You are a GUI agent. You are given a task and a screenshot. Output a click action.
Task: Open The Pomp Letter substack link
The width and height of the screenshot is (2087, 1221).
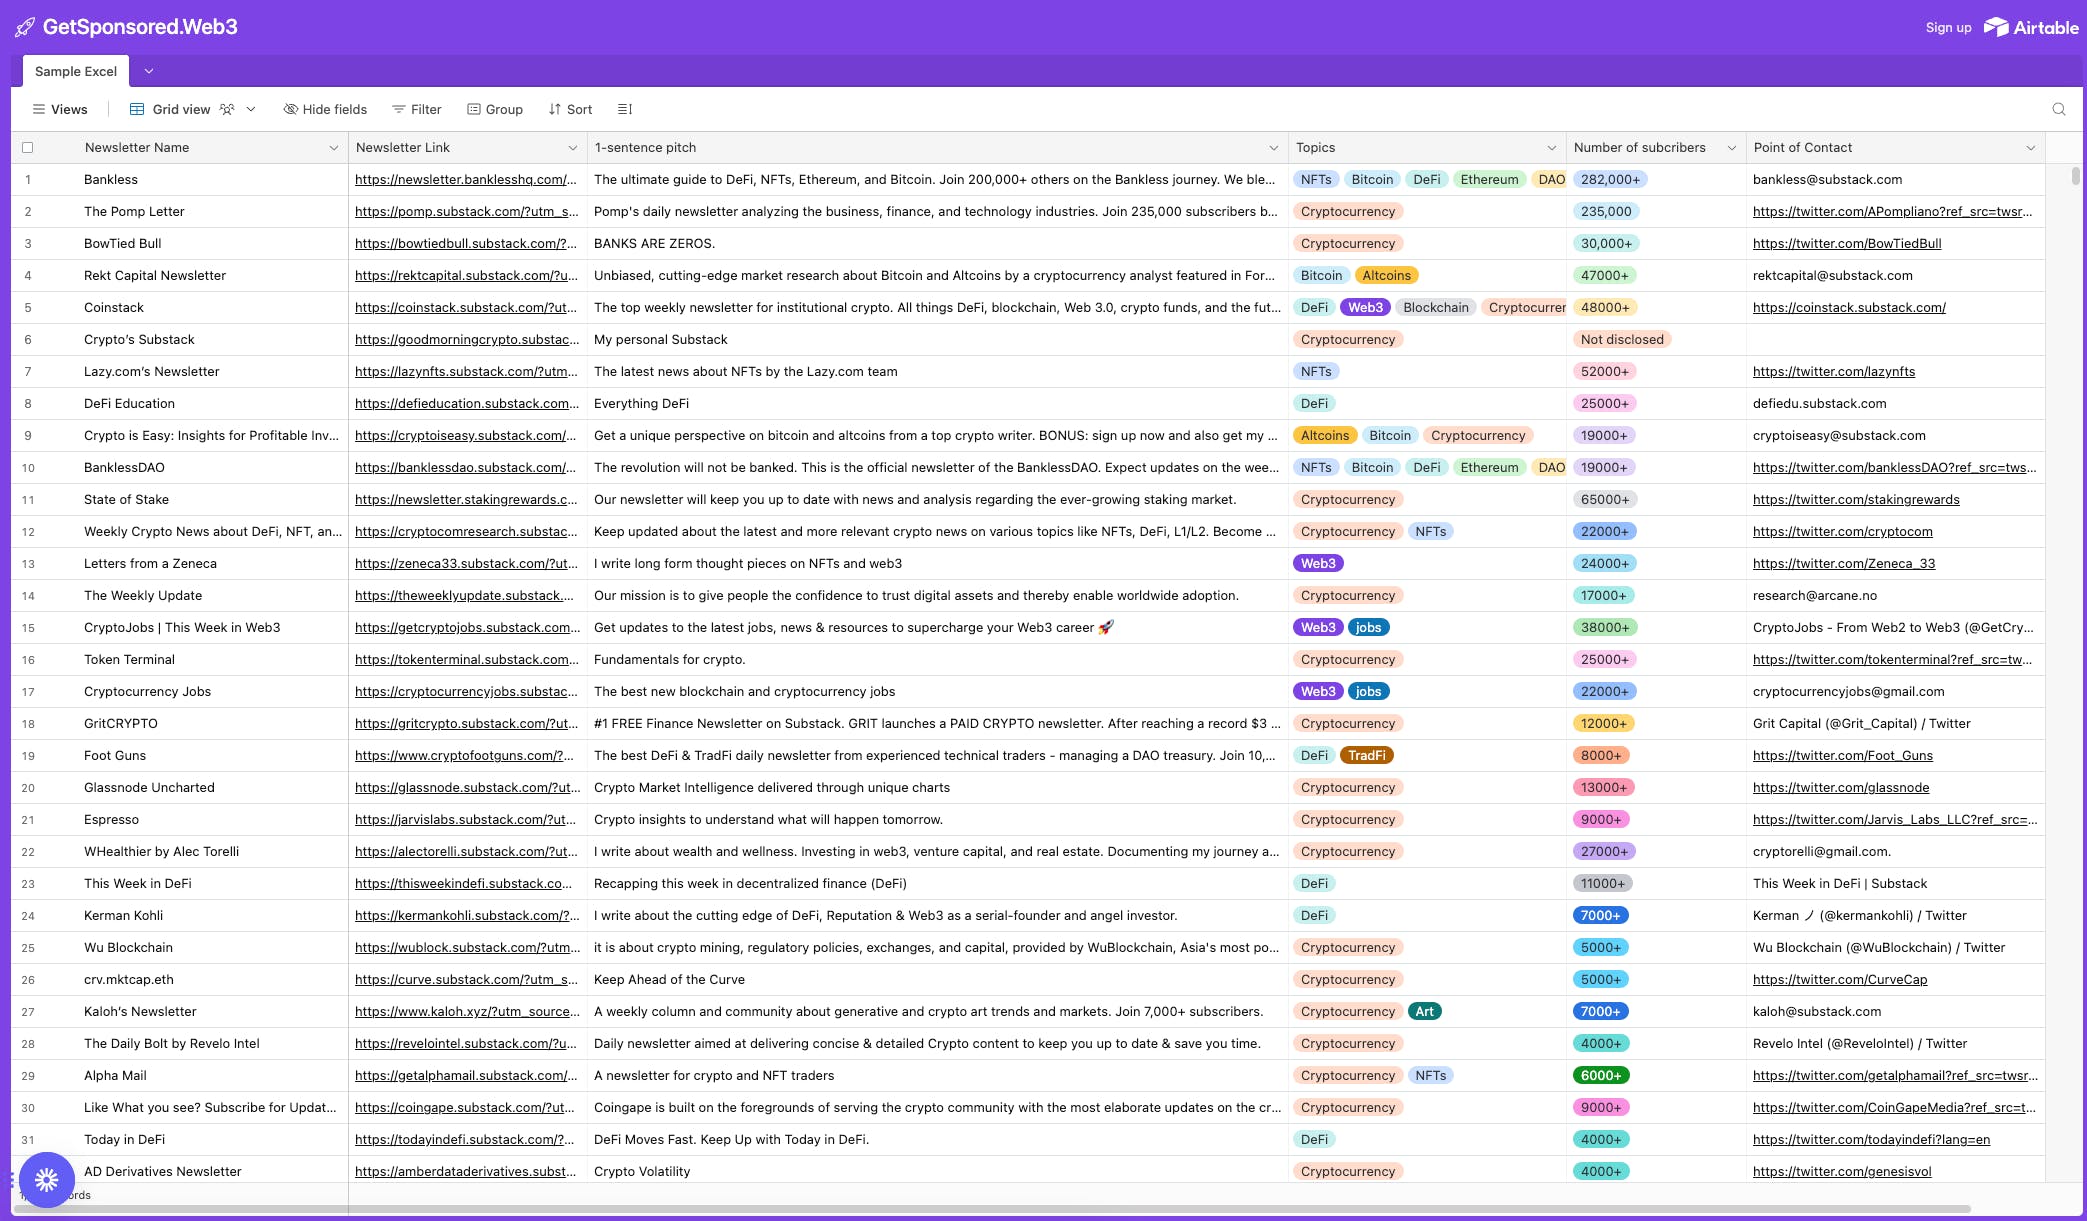click(467, 212)
